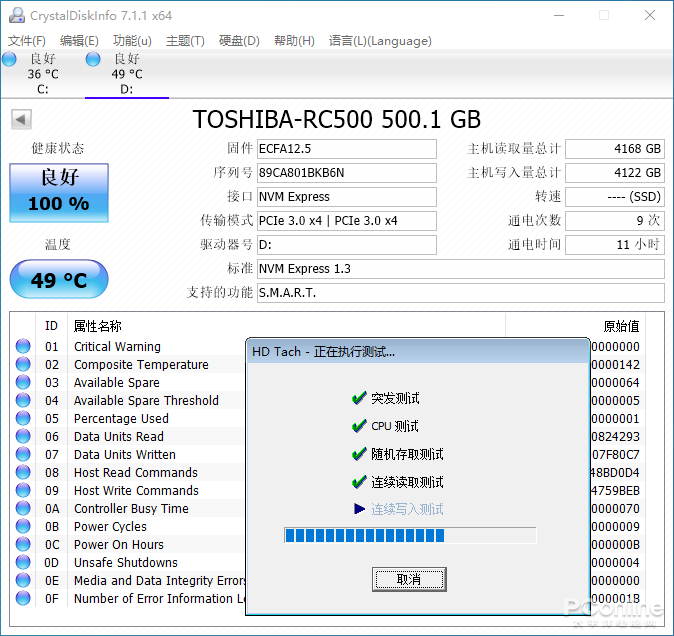Screen dimensions: 674x636
Task: Open the 主题(T) menu
Action: (x=185, y=41)
